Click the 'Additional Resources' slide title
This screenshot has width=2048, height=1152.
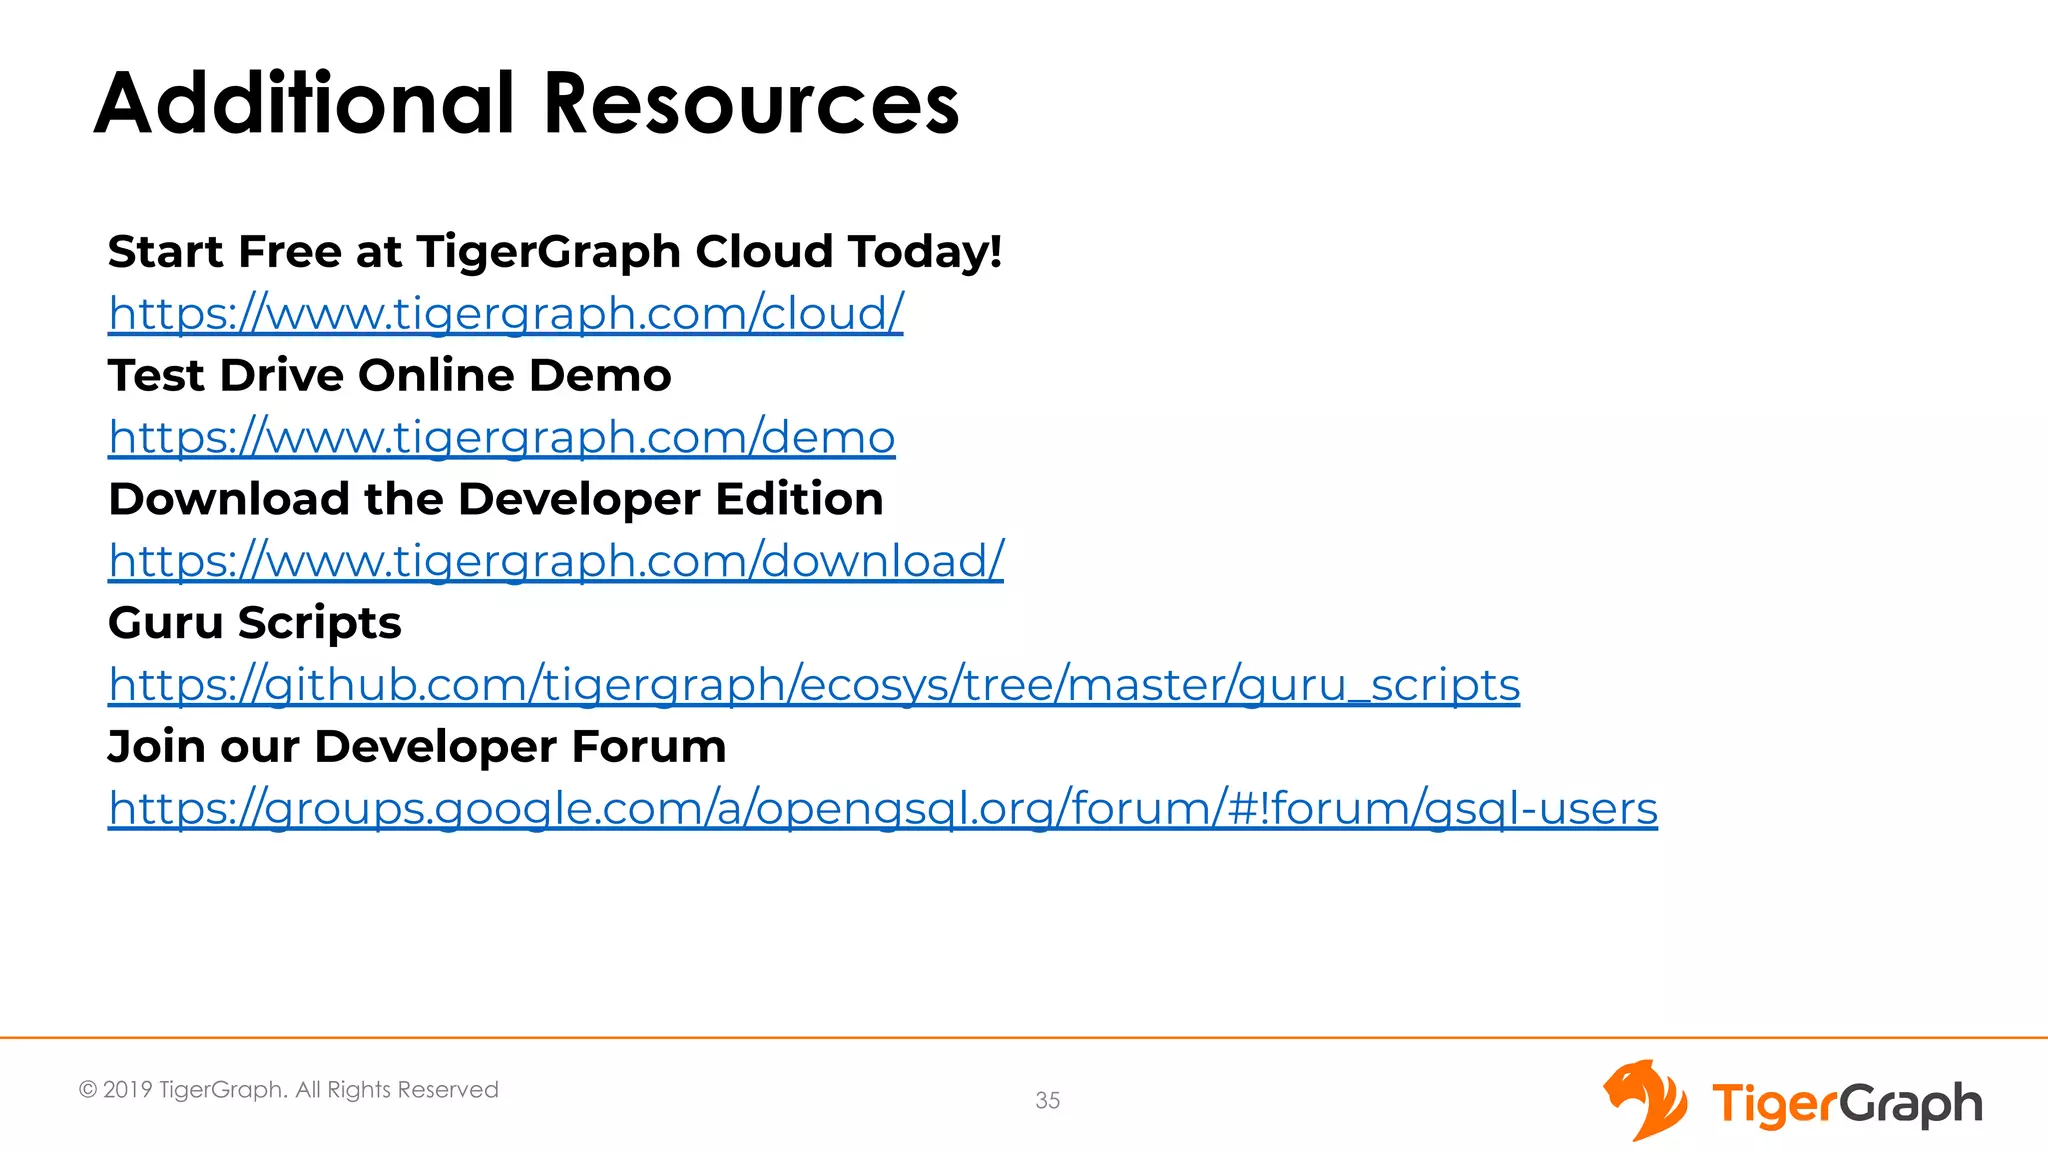527,103
